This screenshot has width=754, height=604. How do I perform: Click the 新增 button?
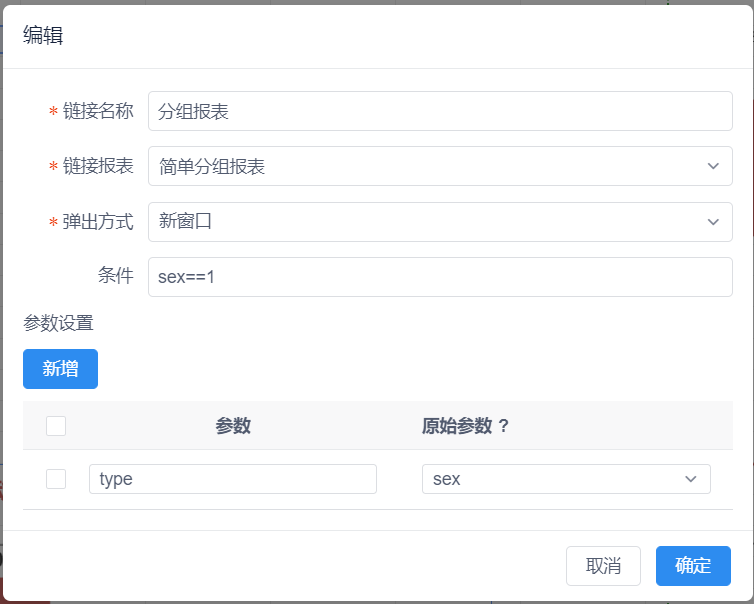coord(61,369)
